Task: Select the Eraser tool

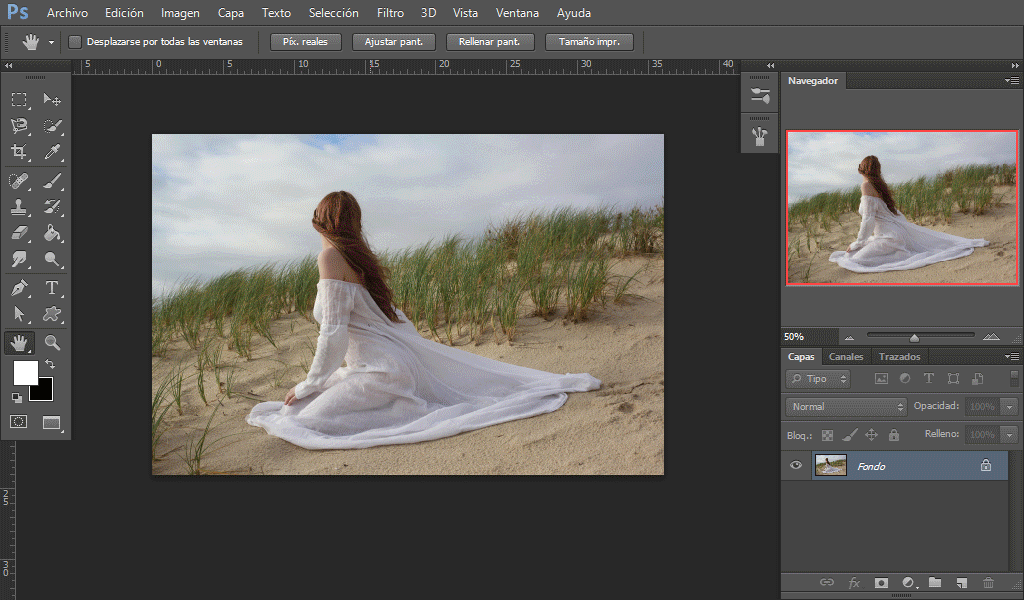Action: pos(19,234)
